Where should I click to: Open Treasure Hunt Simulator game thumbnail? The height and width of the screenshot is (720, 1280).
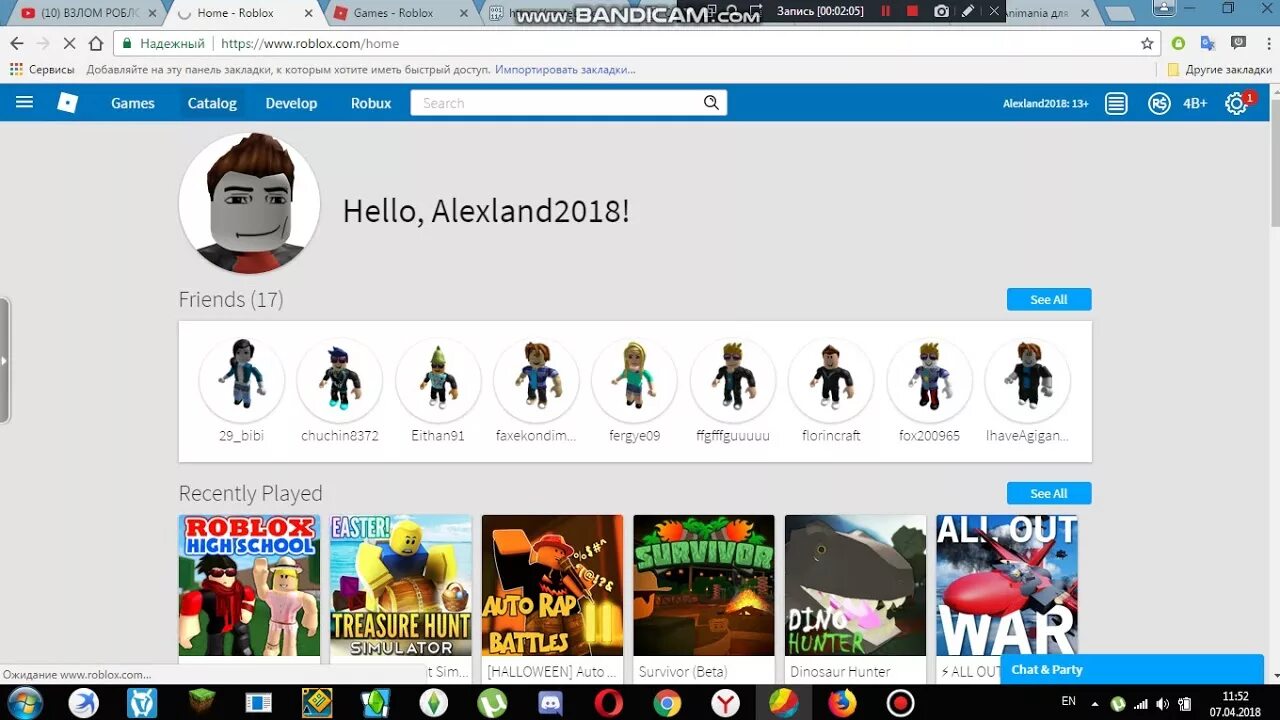click(x=401, y=585)
